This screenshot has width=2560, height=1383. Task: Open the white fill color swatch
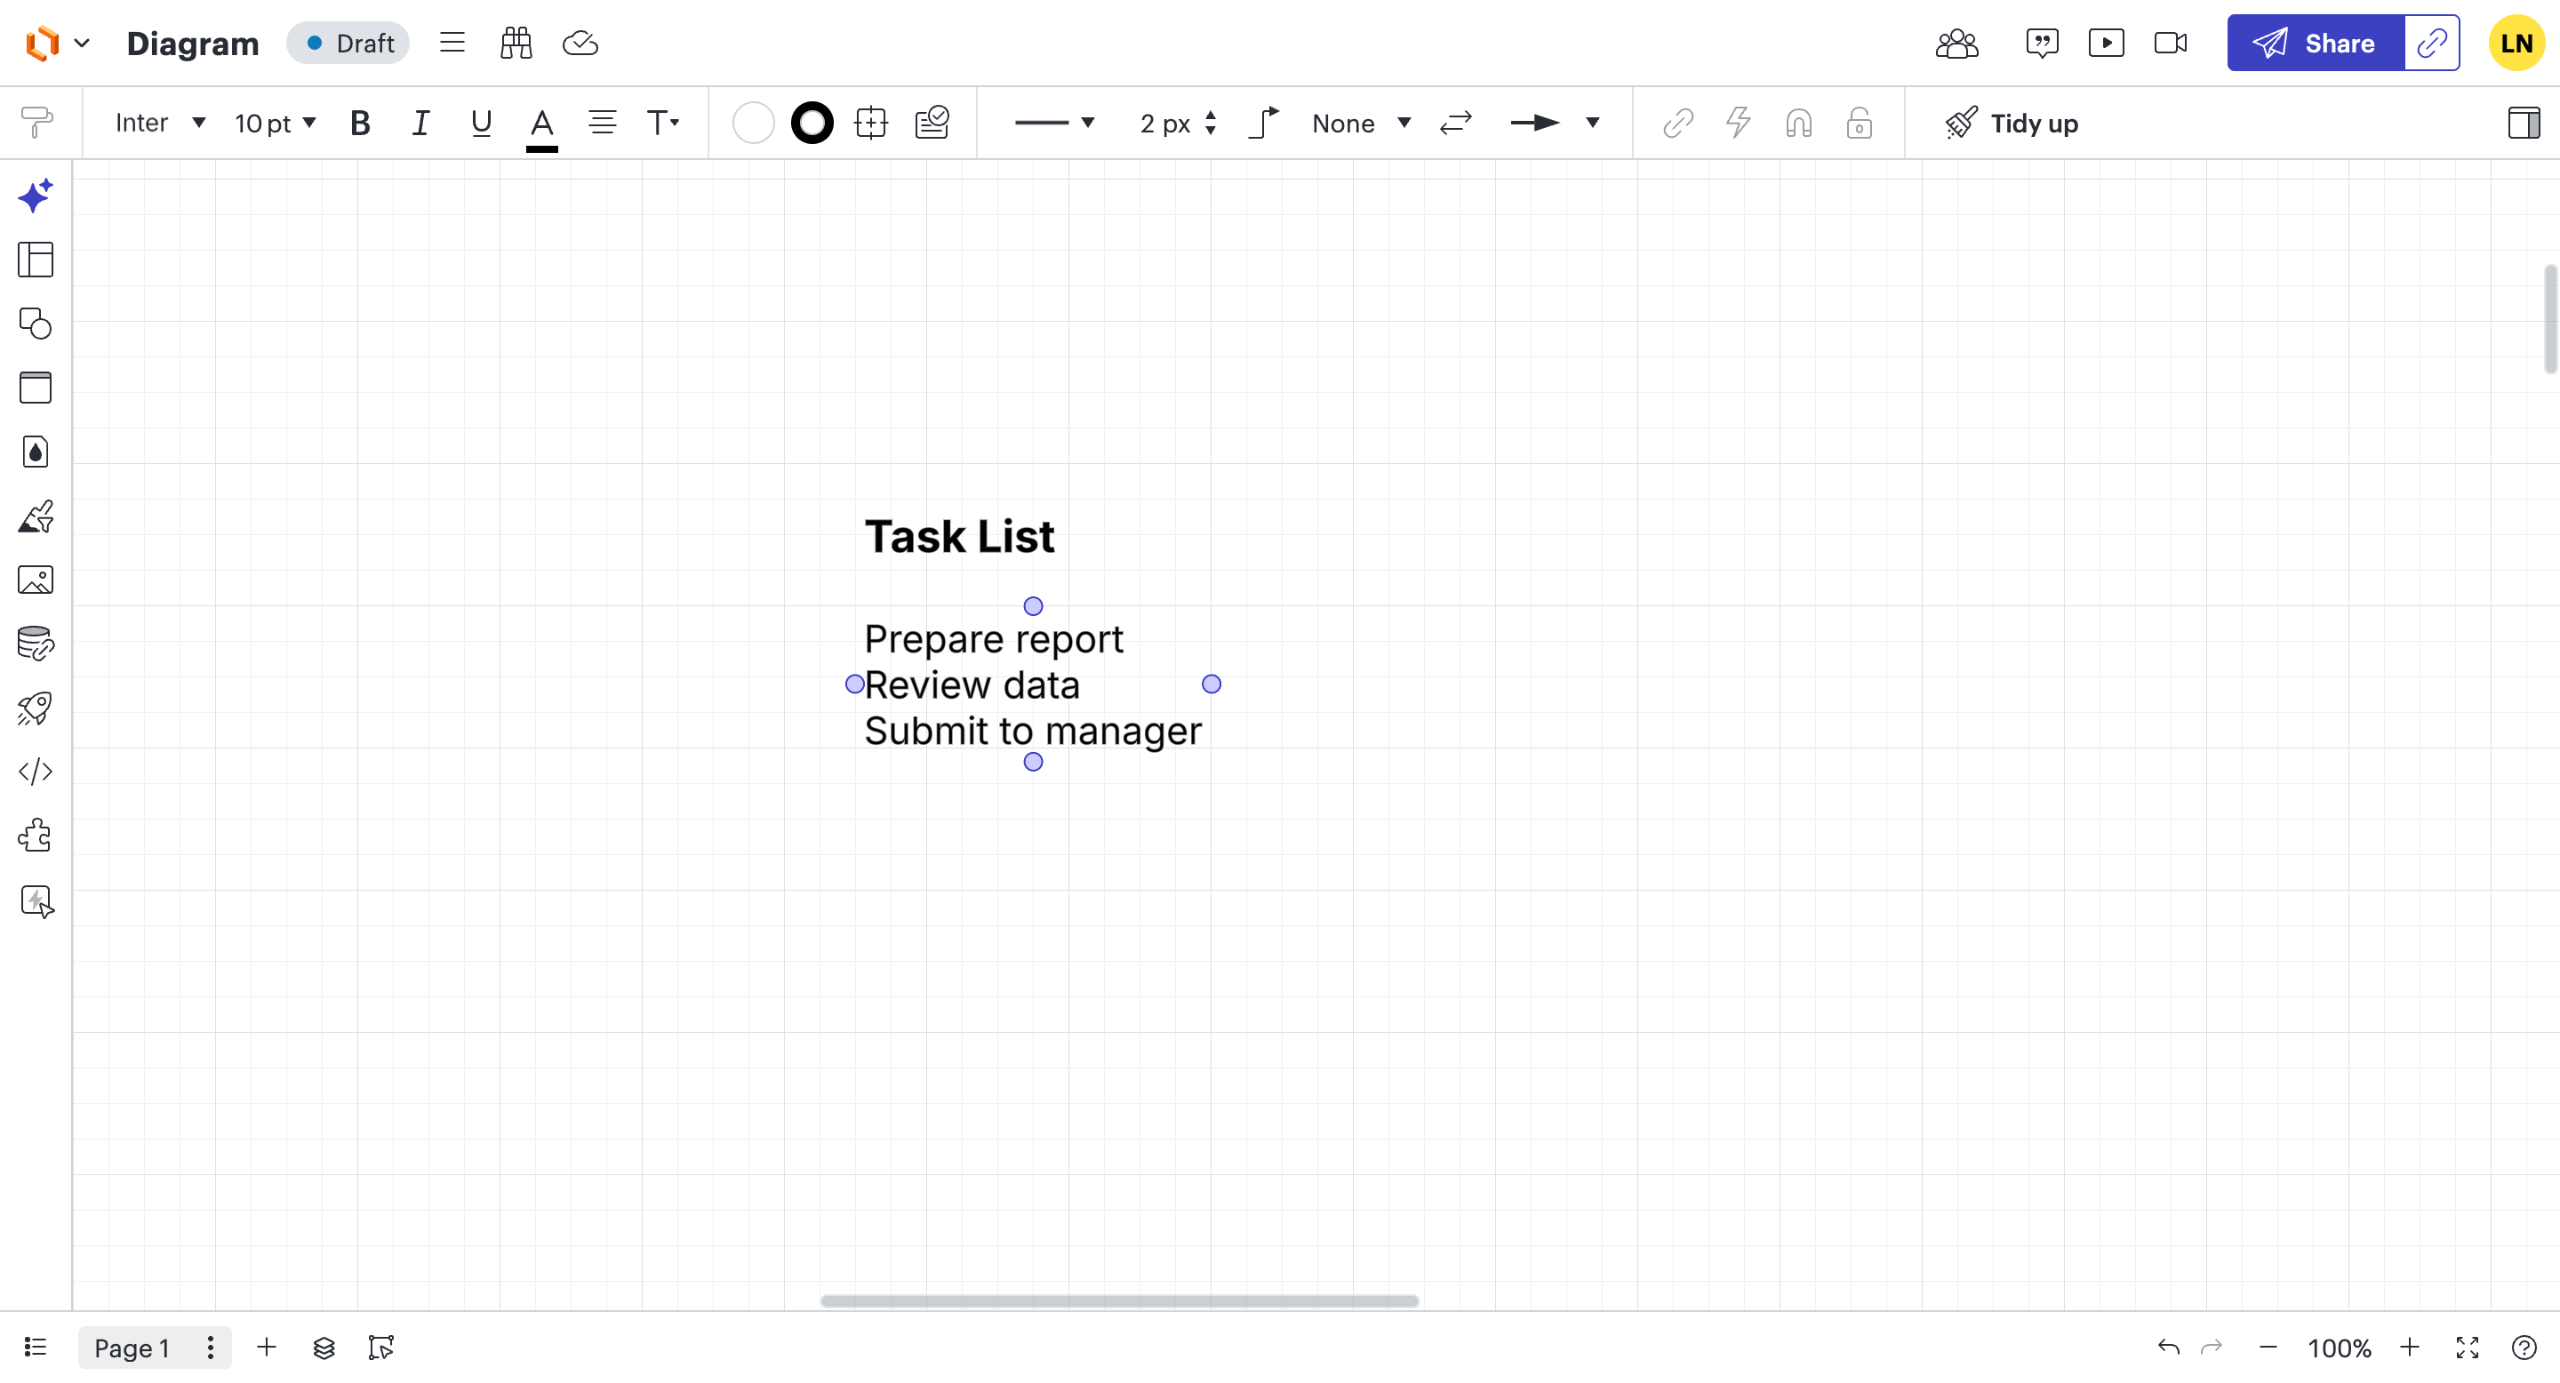tap(752, 123)
